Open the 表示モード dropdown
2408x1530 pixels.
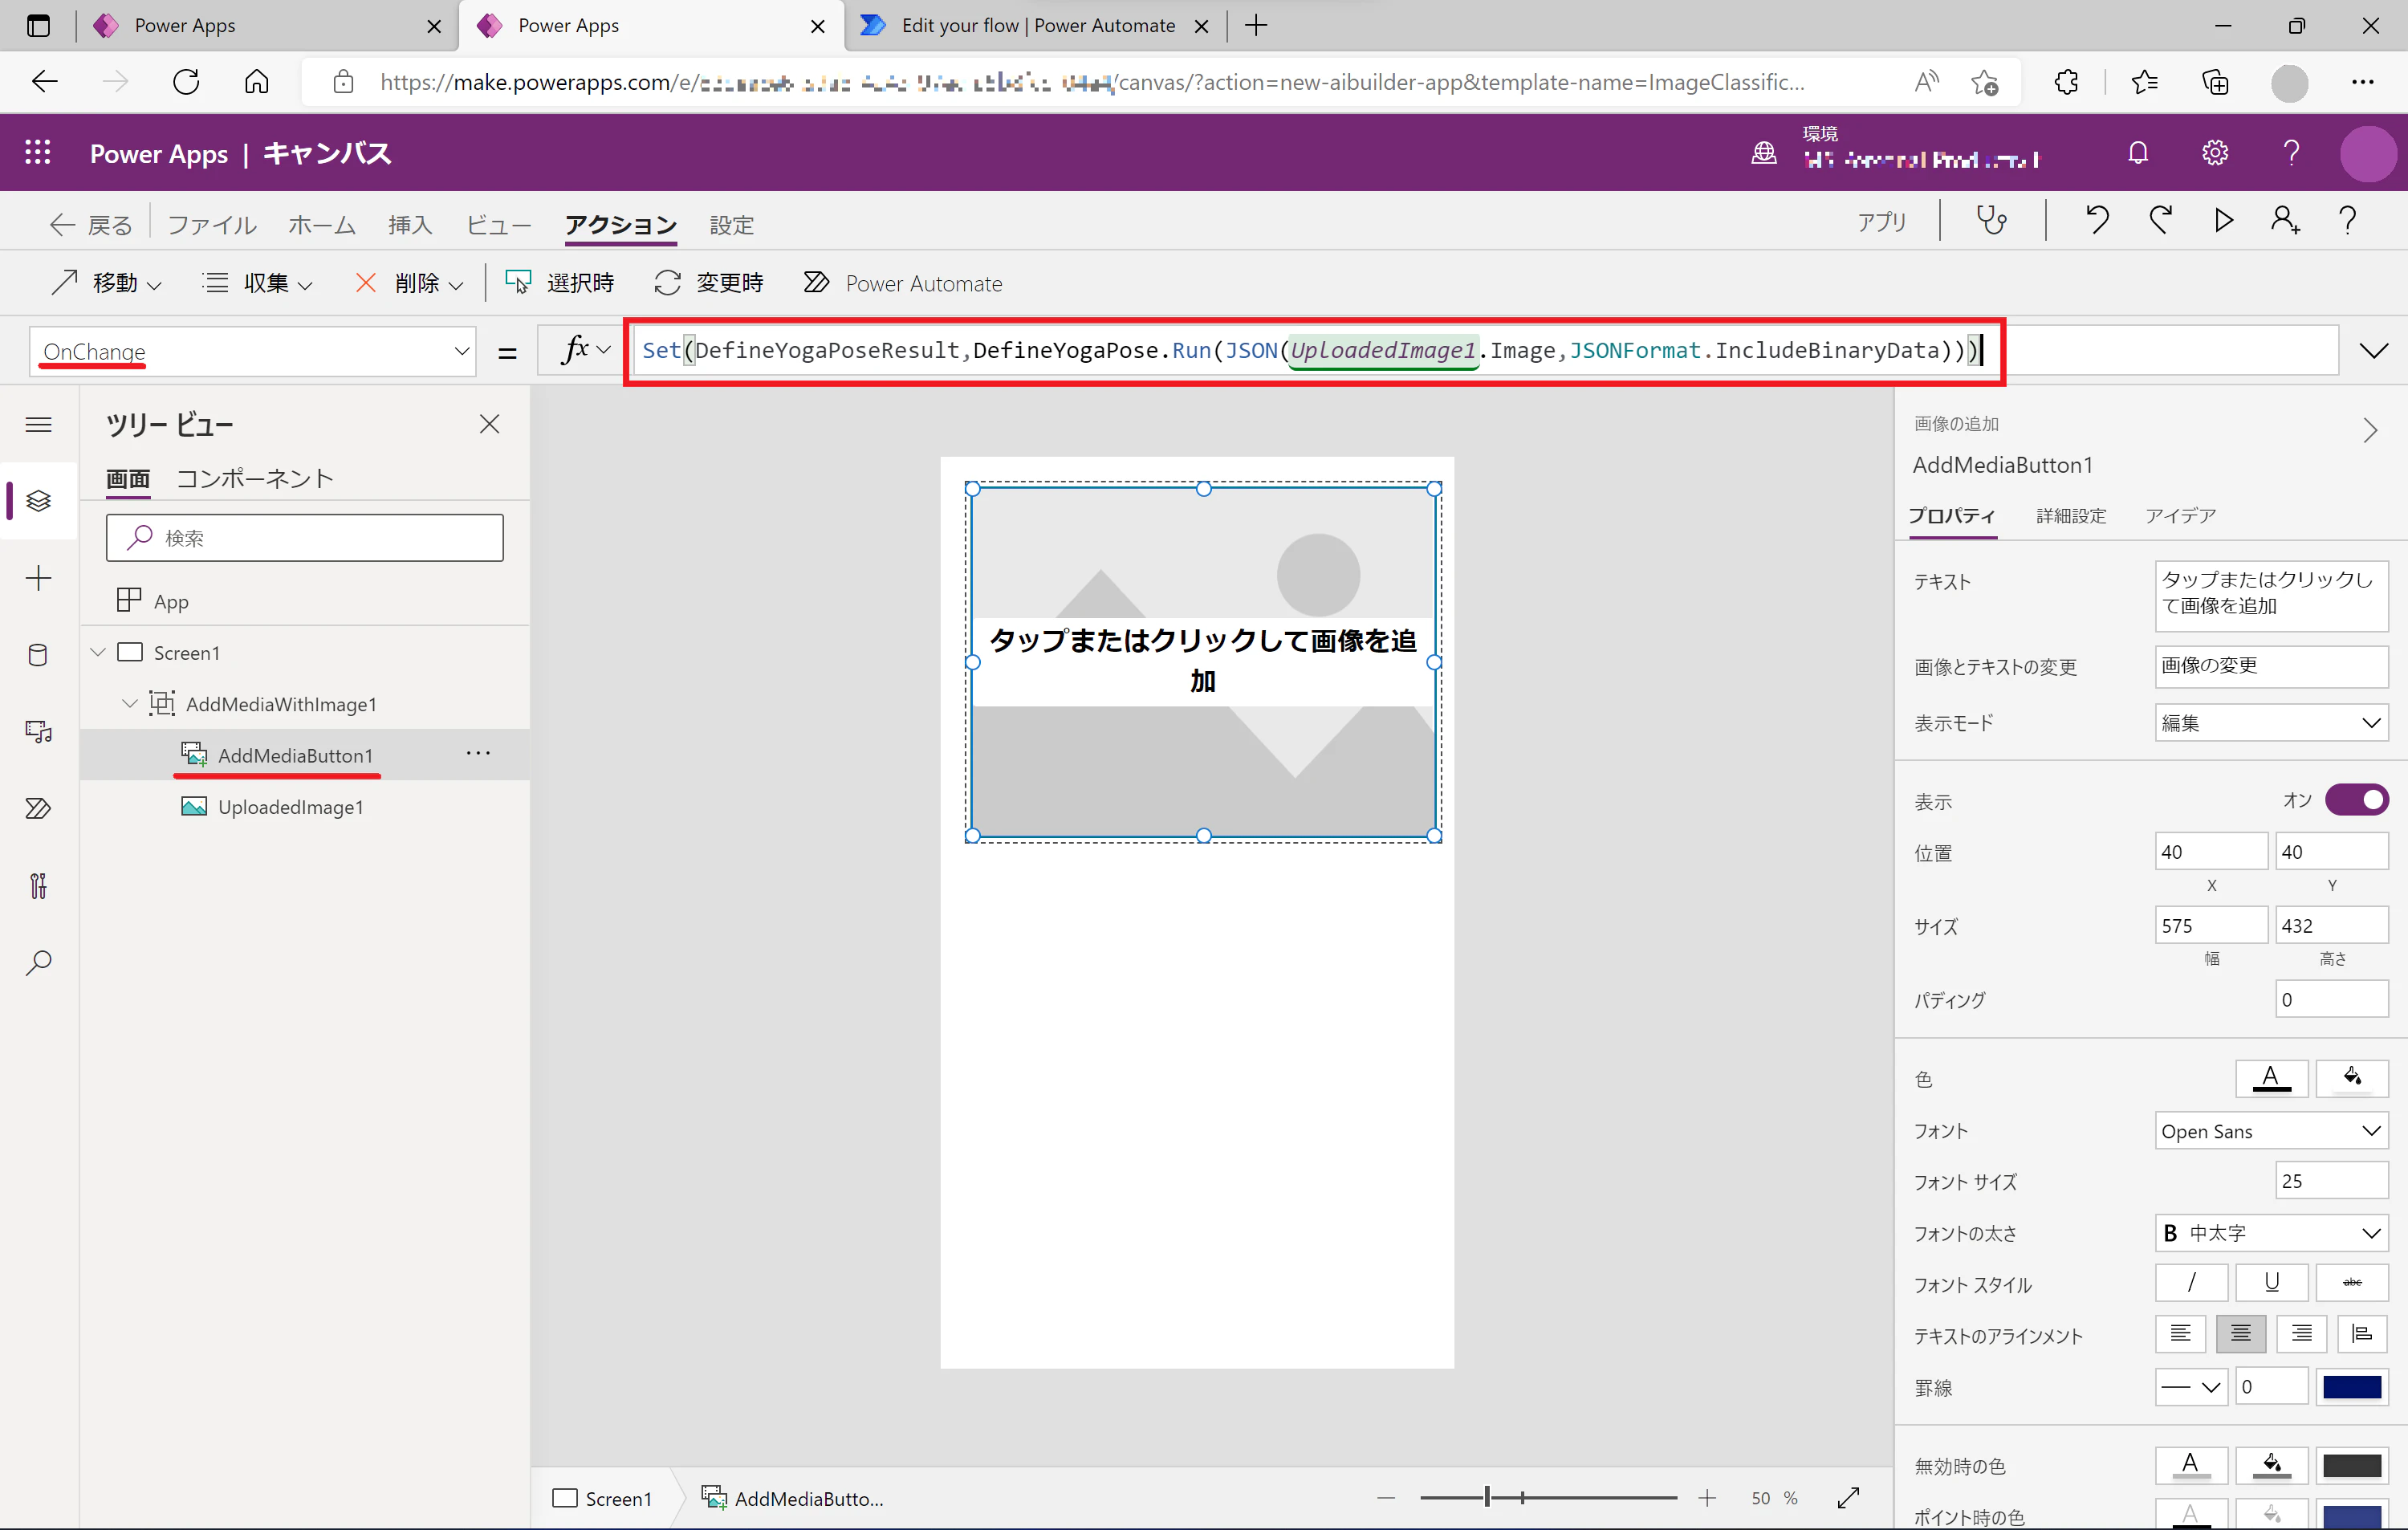[x=2271, y=723]
